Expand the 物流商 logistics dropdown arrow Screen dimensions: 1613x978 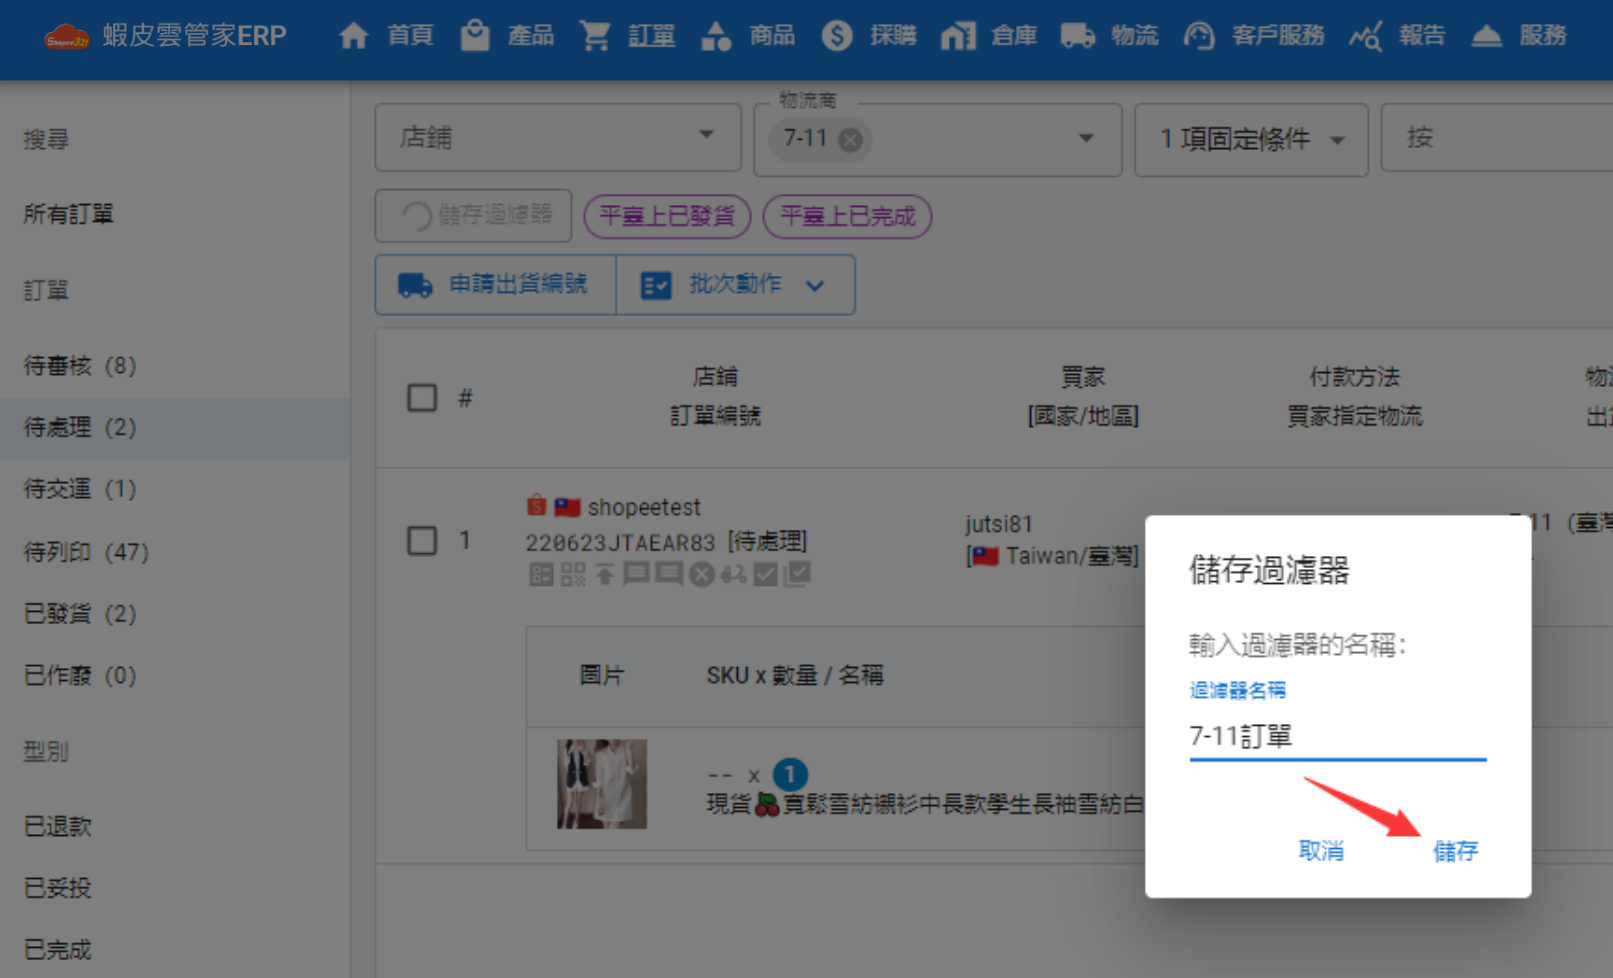click(1086, 138)
